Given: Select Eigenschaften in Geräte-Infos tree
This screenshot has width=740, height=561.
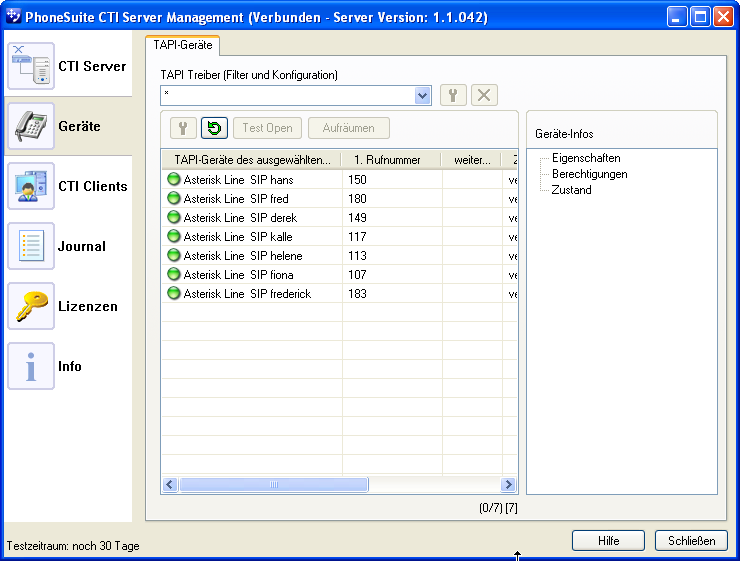Looking at the screenshot, I should [586, 158].
